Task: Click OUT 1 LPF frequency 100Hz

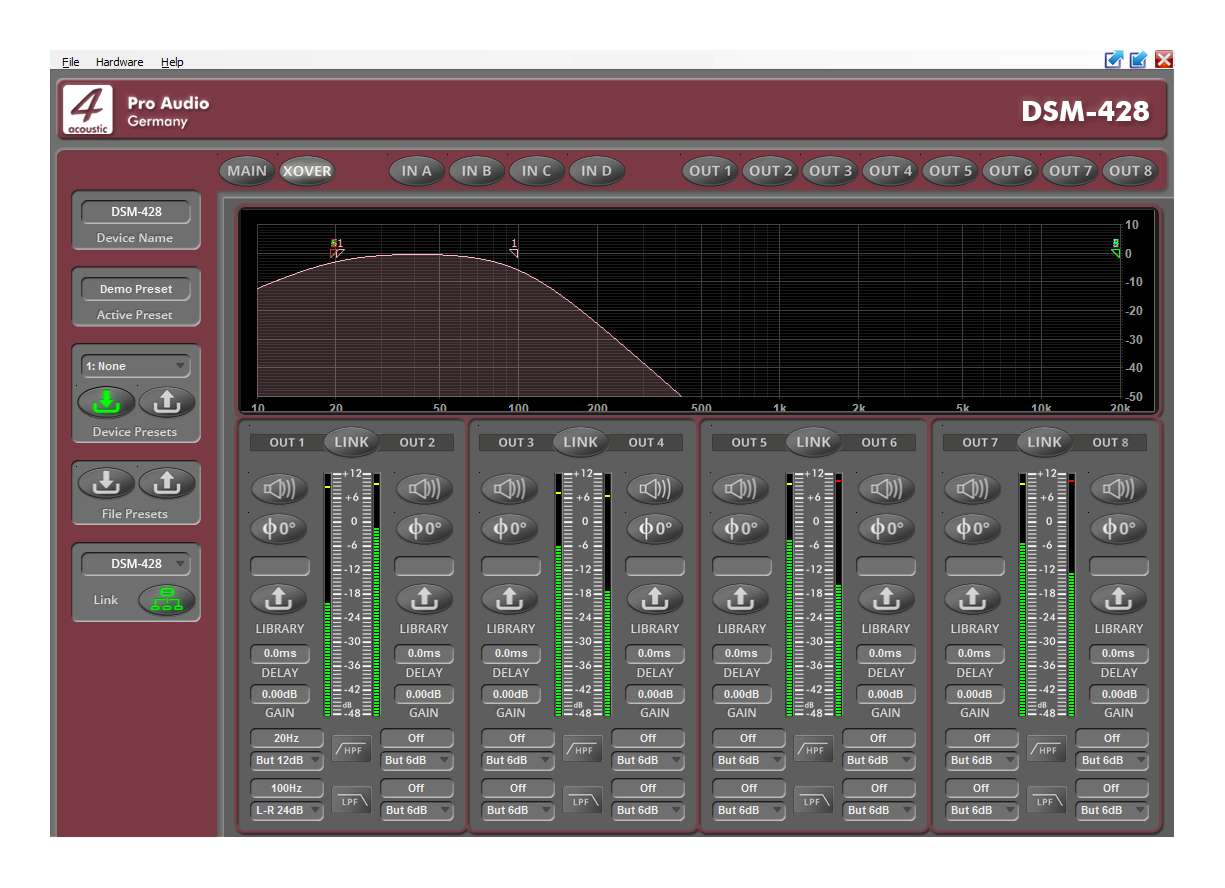Action: tap(287, 788)
